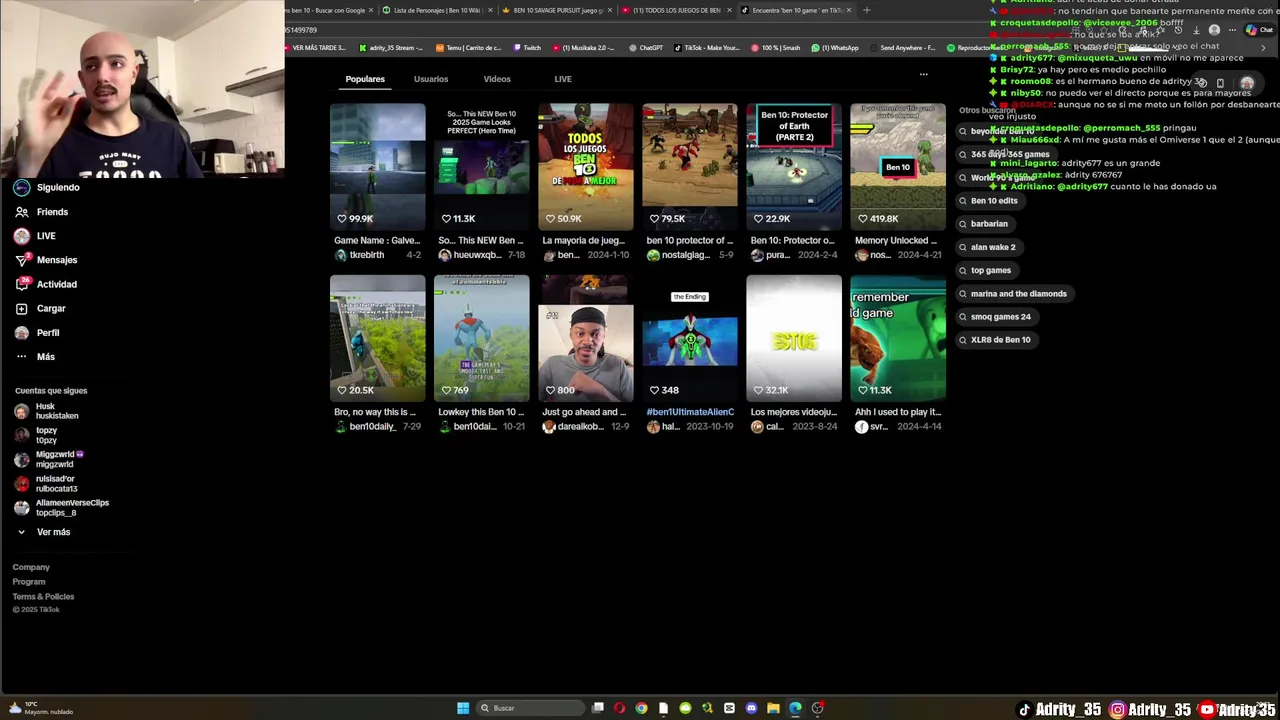This screenshot has height=720, width=1280.
Task: Click search icon next to 'barbarian' suggestion
Action: tap(963, 224)
